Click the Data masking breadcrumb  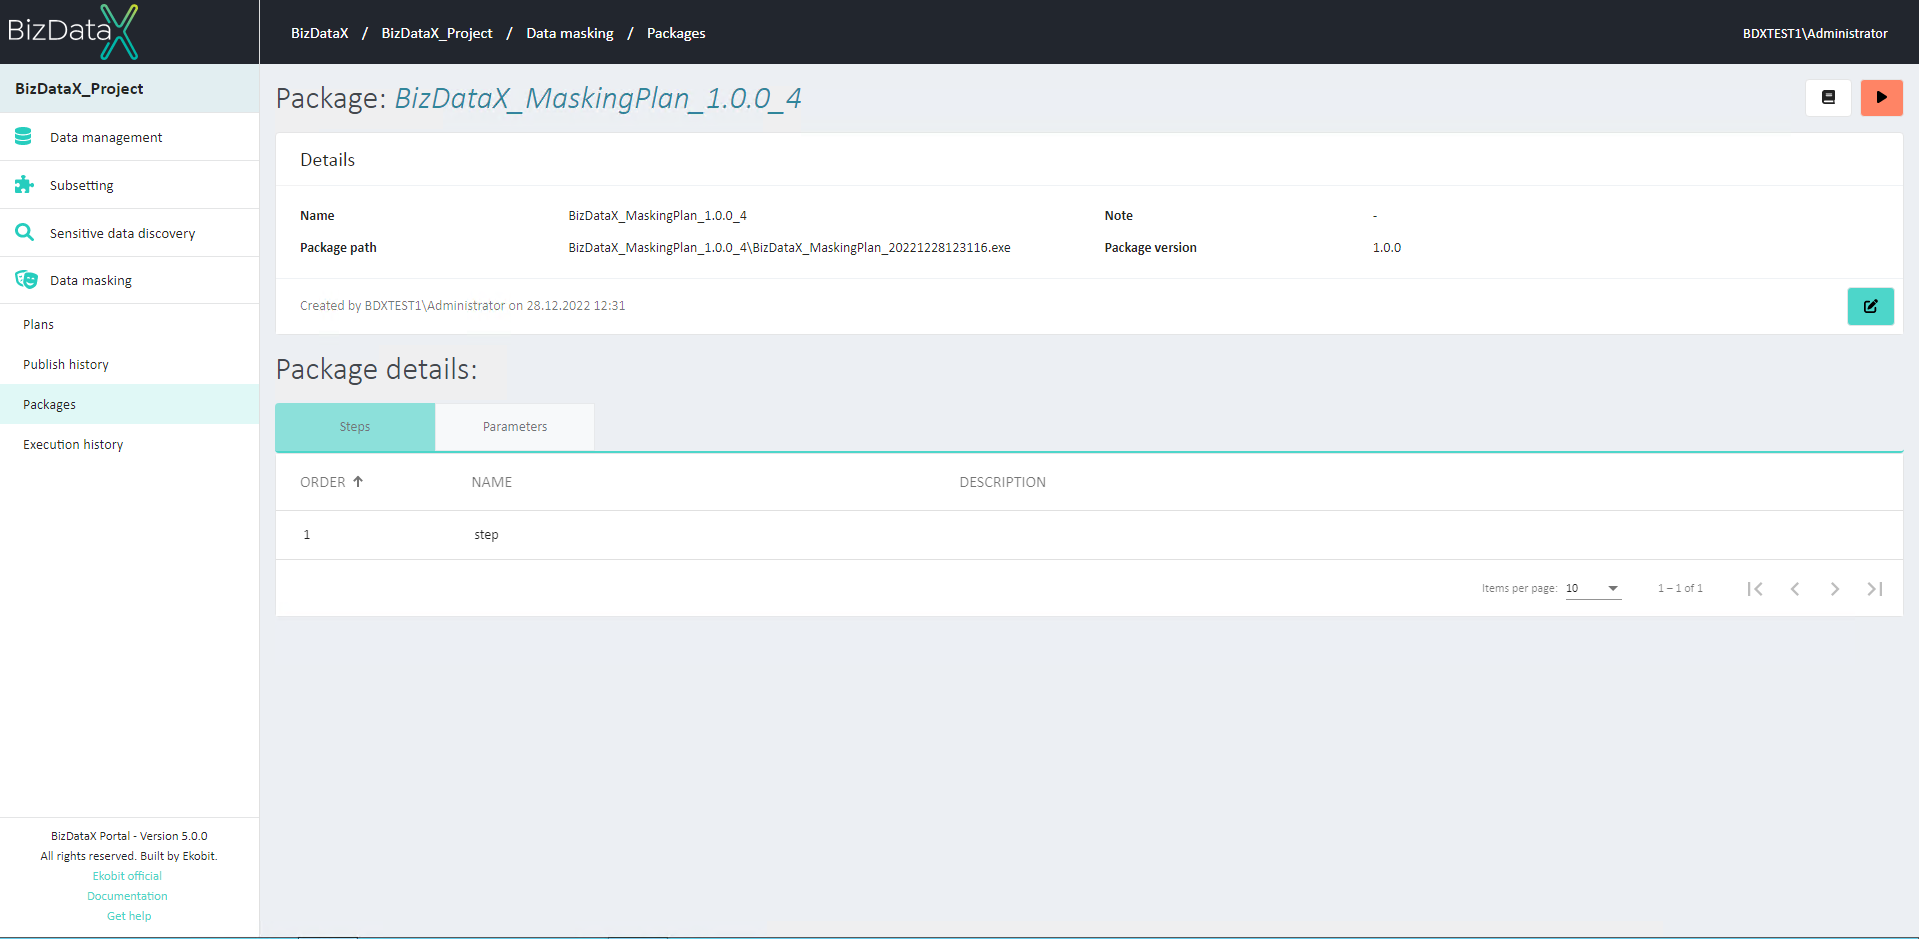[570, 33]
